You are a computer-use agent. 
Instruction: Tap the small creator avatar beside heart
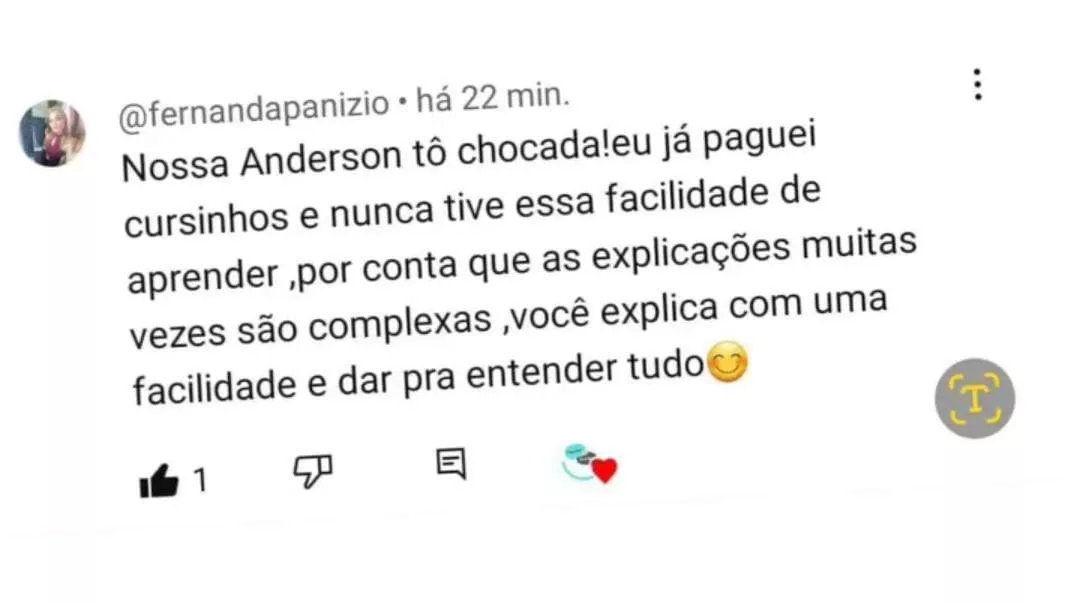pyautogui.click(x=579, y=461)
